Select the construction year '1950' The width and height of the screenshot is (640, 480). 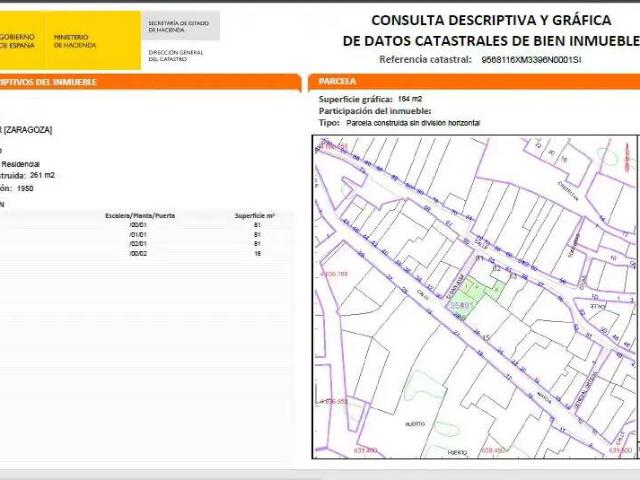[x=25, y=189]
